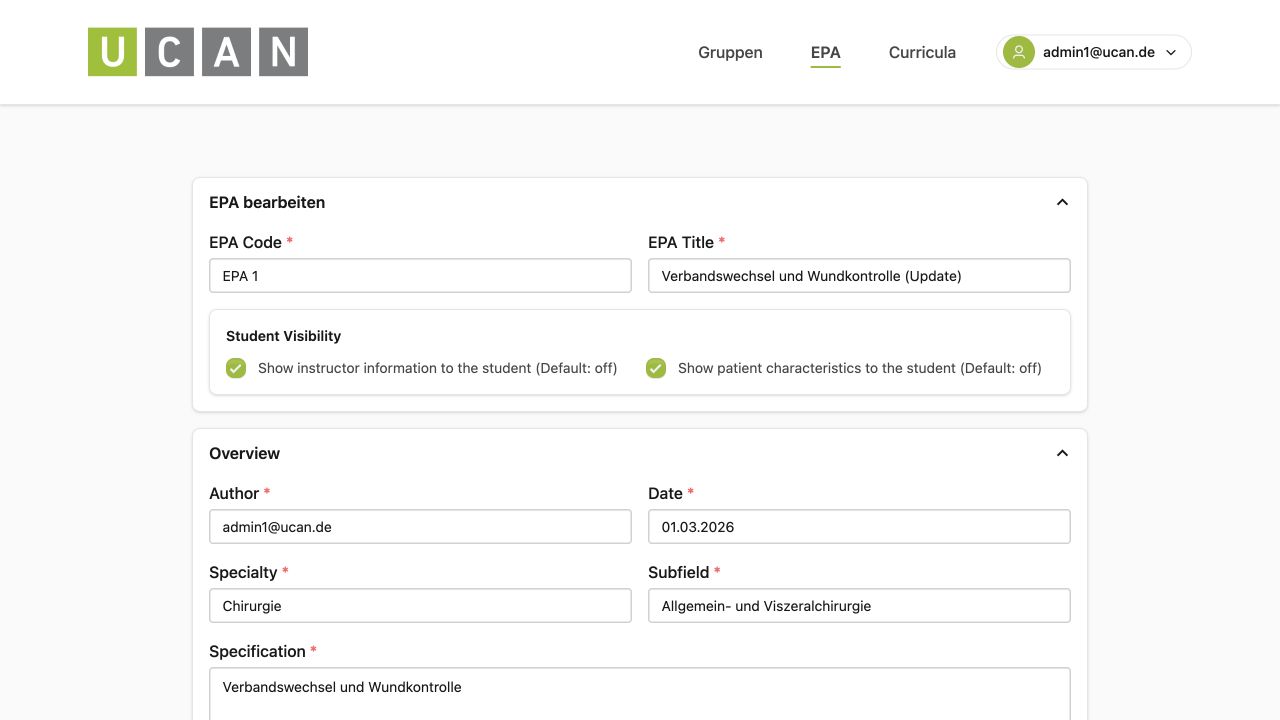Click the green U logo tile
Screen dimensions: 1280x720
(112, 52)
